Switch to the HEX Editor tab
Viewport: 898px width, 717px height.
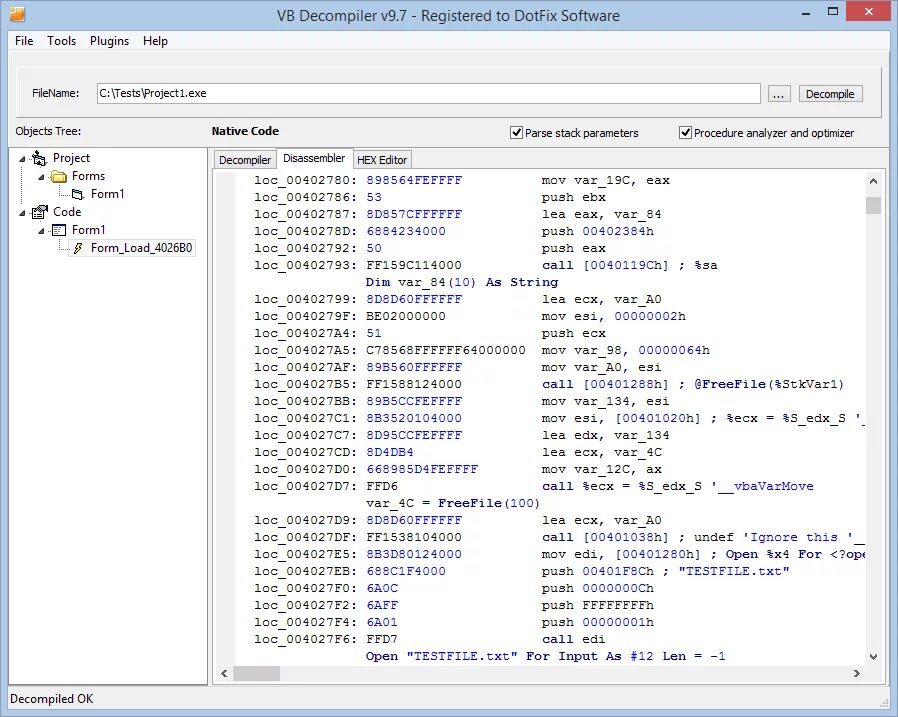(382, 160)
